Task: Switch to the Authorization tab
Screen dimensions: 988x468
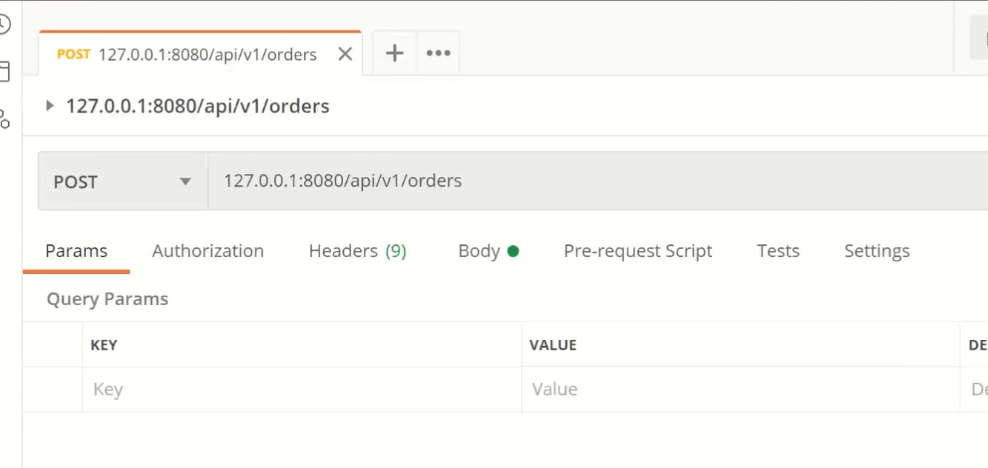Action: click(x=208, y=251)
